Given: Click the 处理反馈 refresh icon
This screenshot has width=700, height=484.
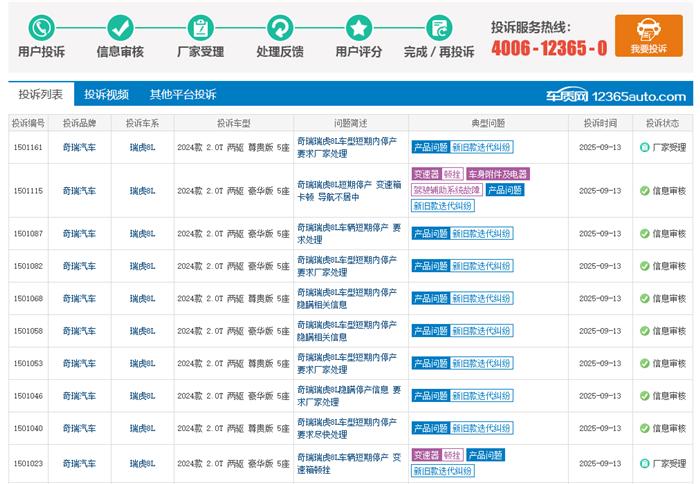Looking at the screenshot, I should point(280,27).
